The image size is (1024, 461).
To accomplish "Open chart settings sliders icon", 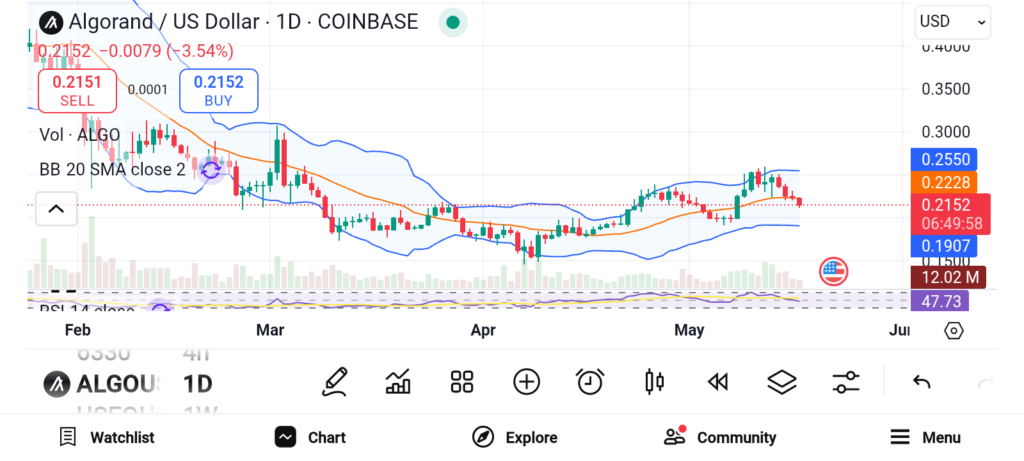I will [x=846, y=381].
